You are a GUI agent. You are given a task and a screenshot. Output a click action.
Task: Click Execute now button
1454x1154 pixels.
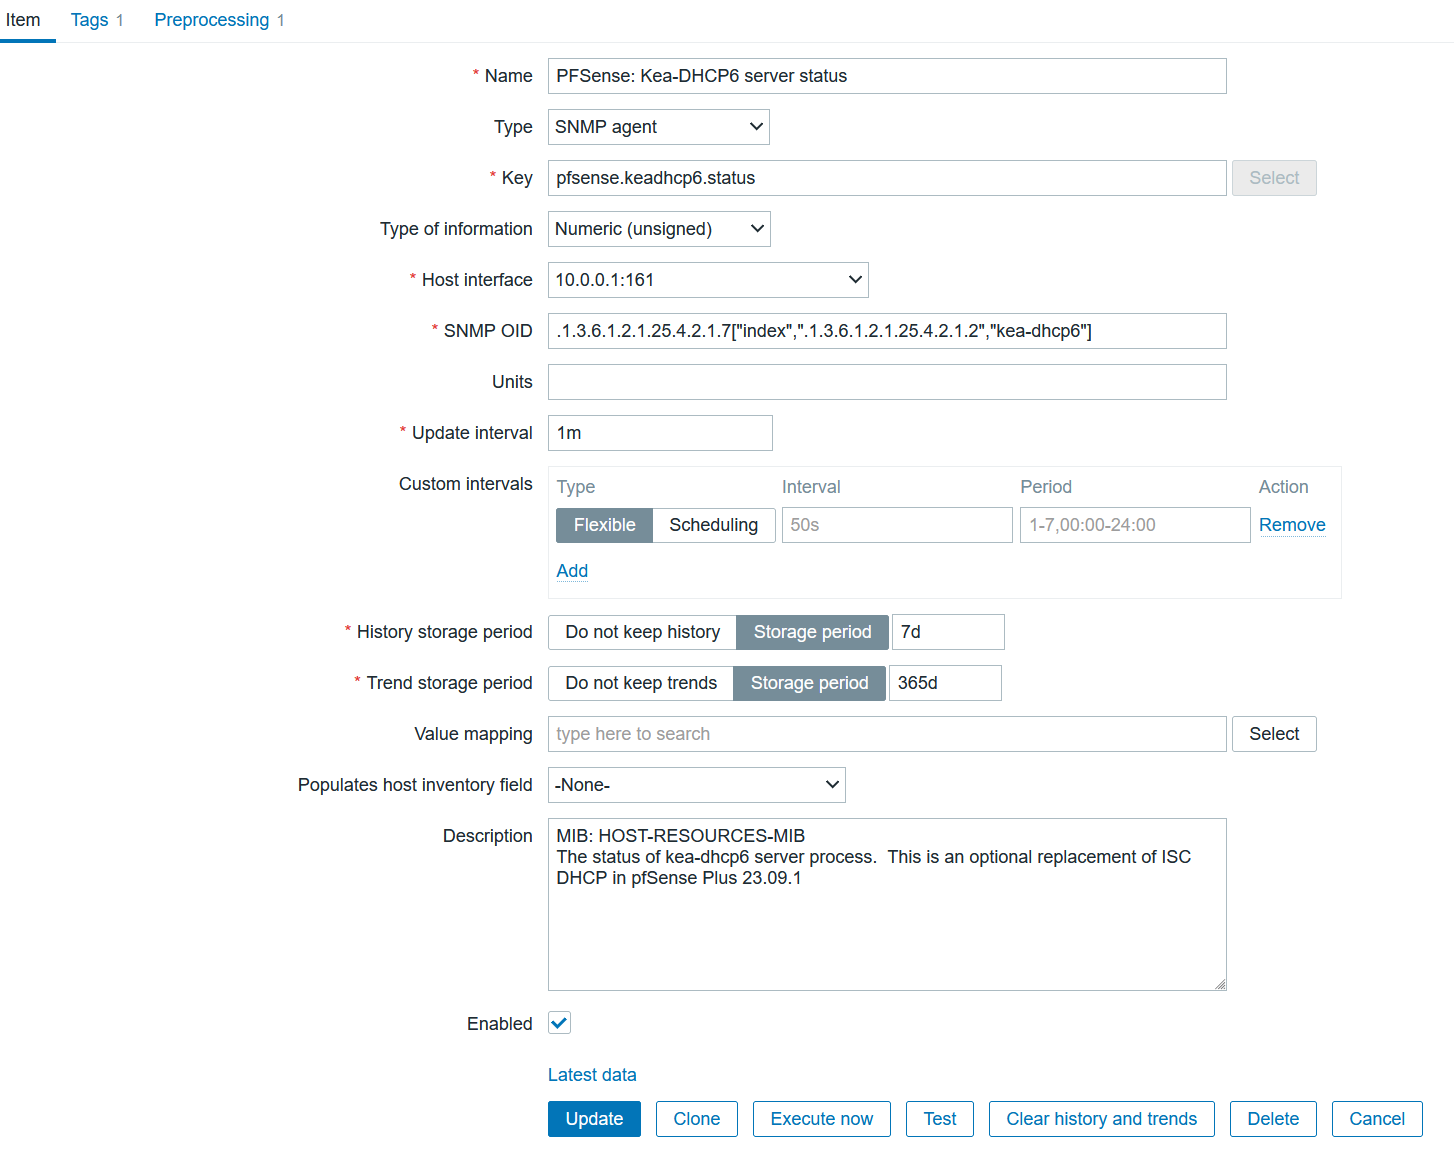click(821, 1119)
